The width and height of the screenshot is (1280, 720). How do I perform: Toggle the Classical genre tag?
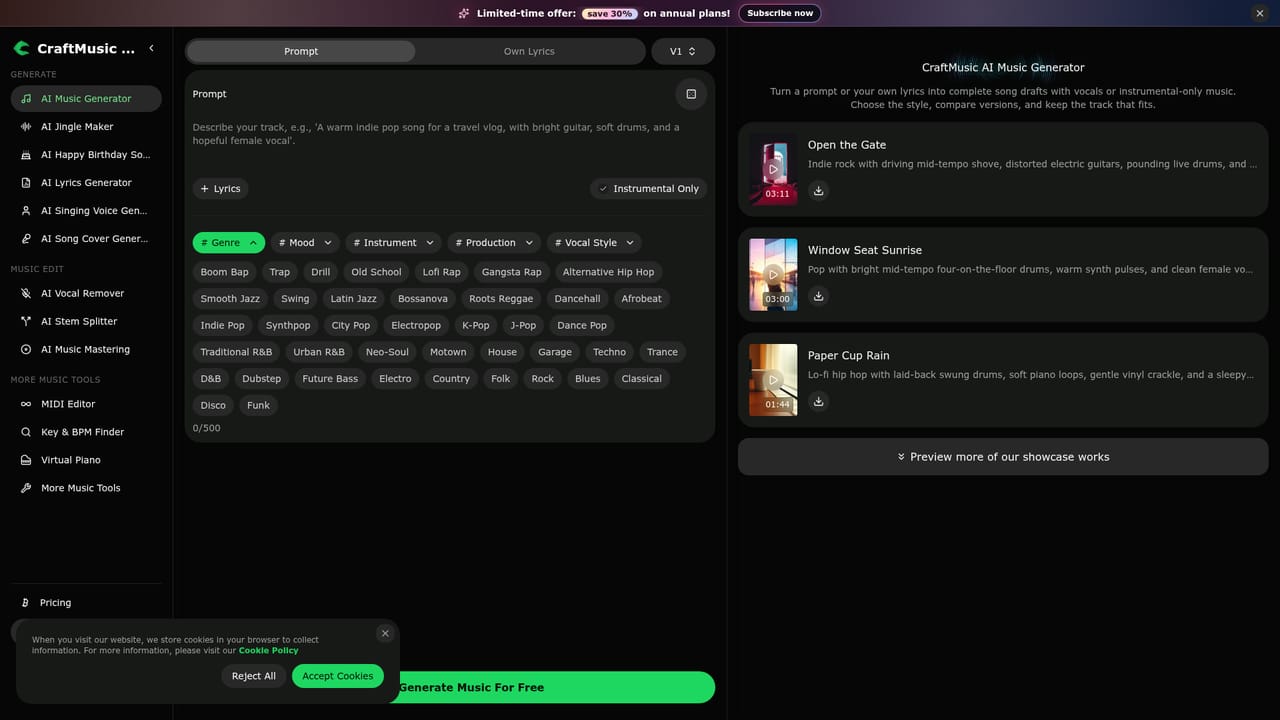642,379
